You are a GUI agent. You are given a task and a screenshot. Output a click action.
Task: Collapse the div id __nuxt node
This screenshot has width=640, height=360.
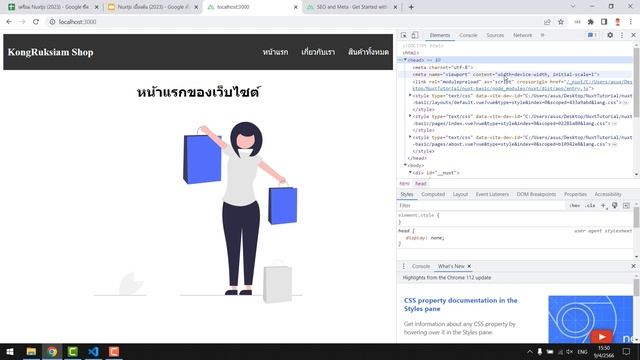coord(410,173)
